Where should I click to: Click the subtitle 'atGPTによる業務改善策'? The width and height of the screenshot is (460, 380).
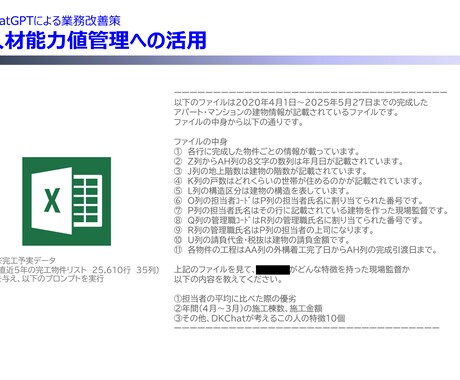click(60, 21)
